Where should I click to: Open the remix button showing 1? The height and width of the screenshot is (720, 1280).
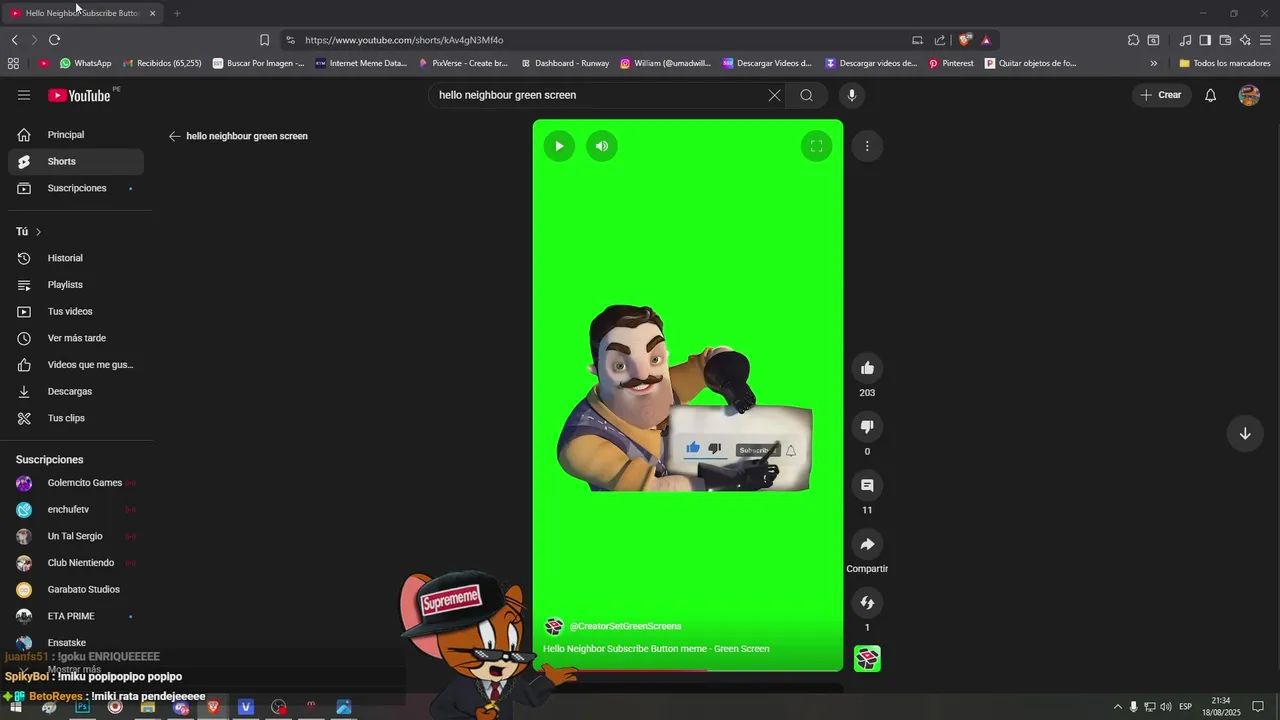867,603
